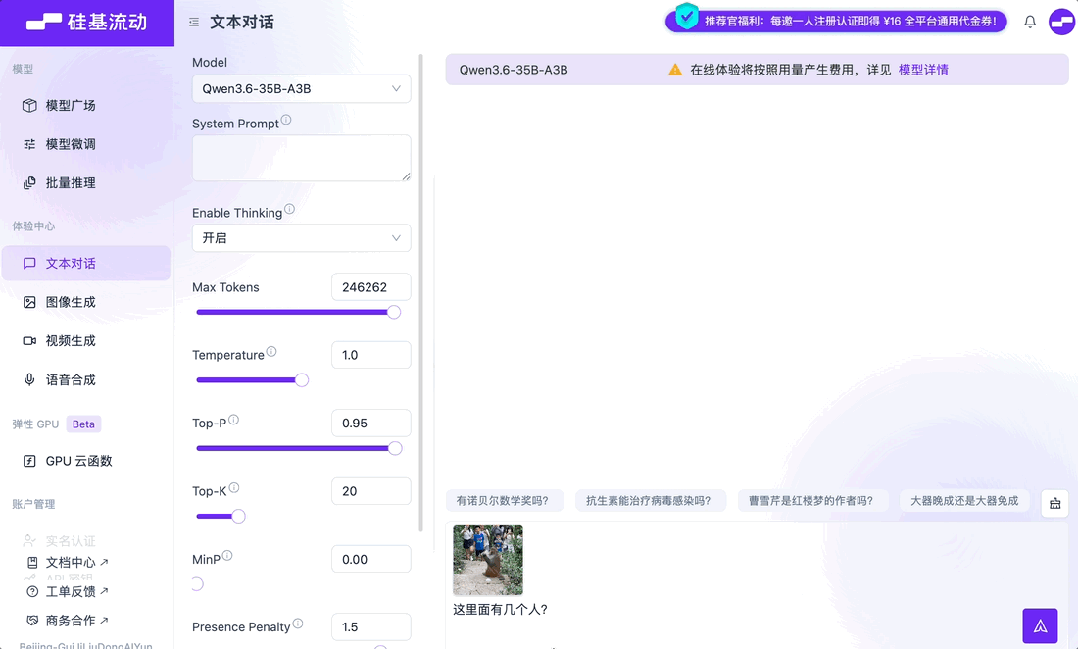Open 语音合成 in the sidebar
1078x649 pixels.
click(87, 380)
